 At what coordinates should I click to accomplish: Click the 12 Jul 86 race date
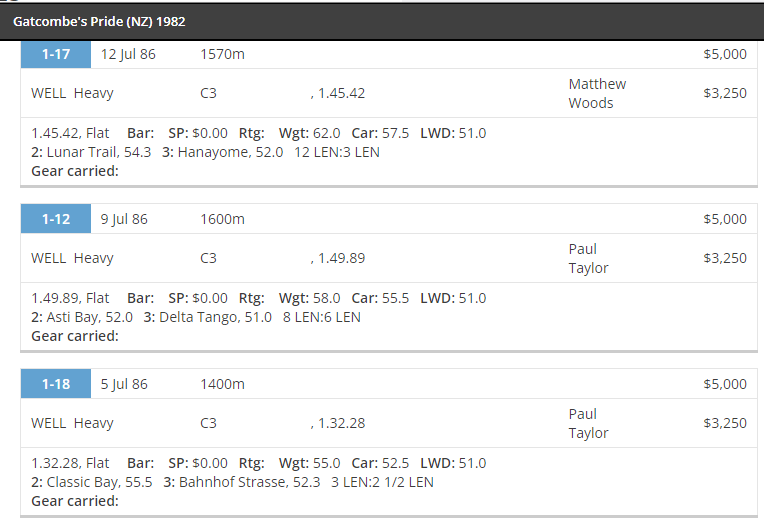[128, 54]
